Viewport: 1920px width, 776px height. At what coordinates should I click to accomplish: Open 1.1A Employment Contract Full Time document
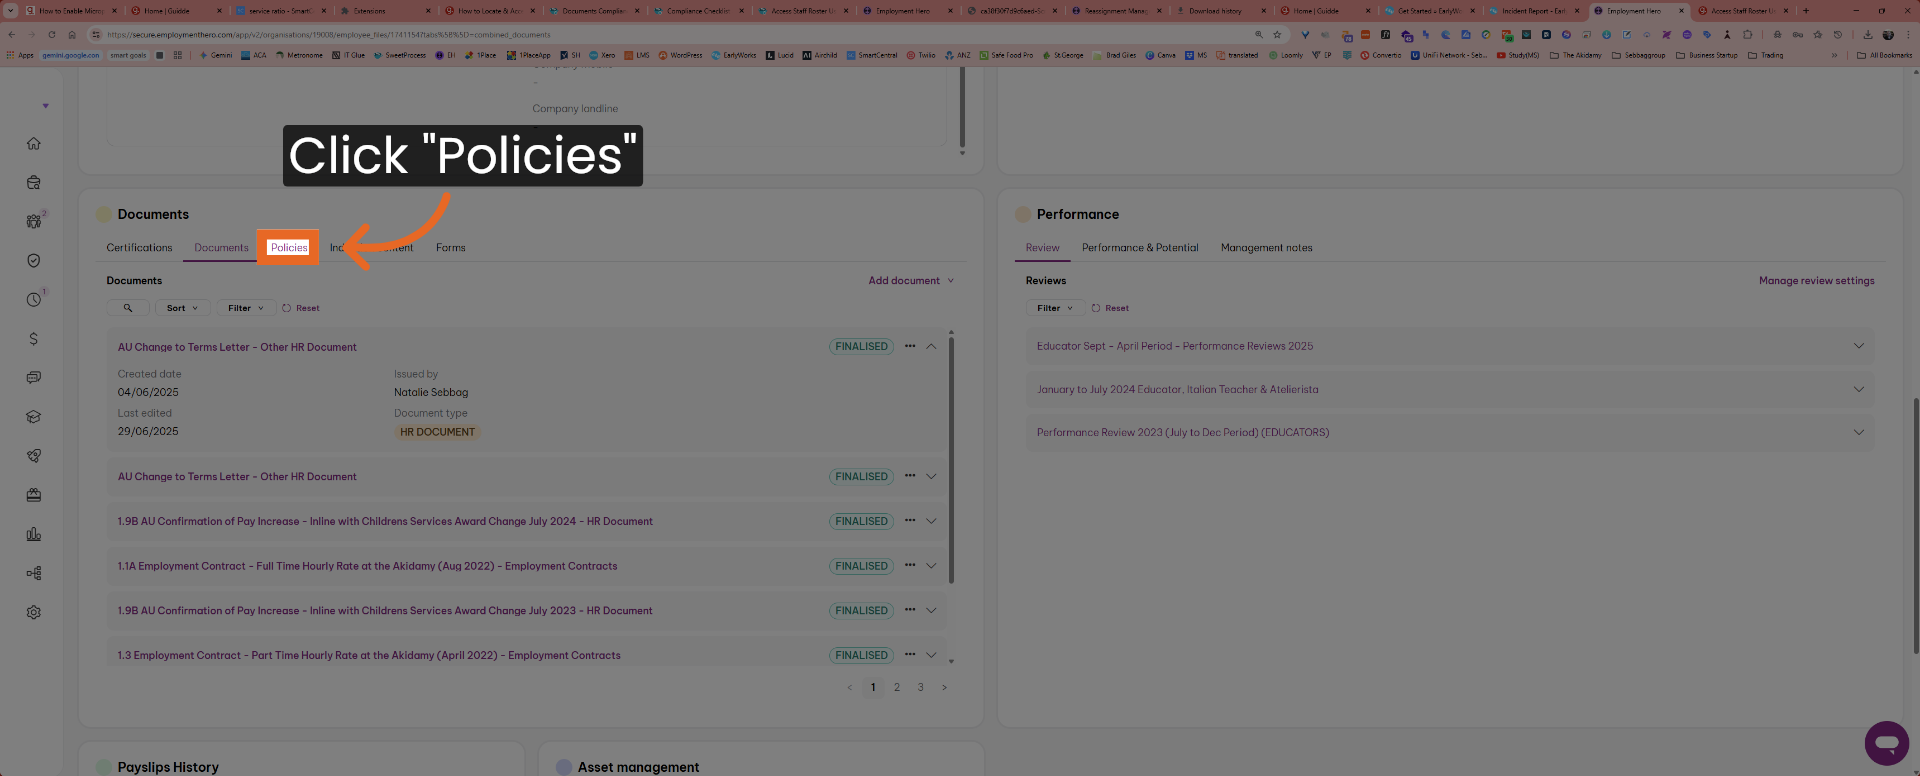pyautogui.click(x=367, y=566)
